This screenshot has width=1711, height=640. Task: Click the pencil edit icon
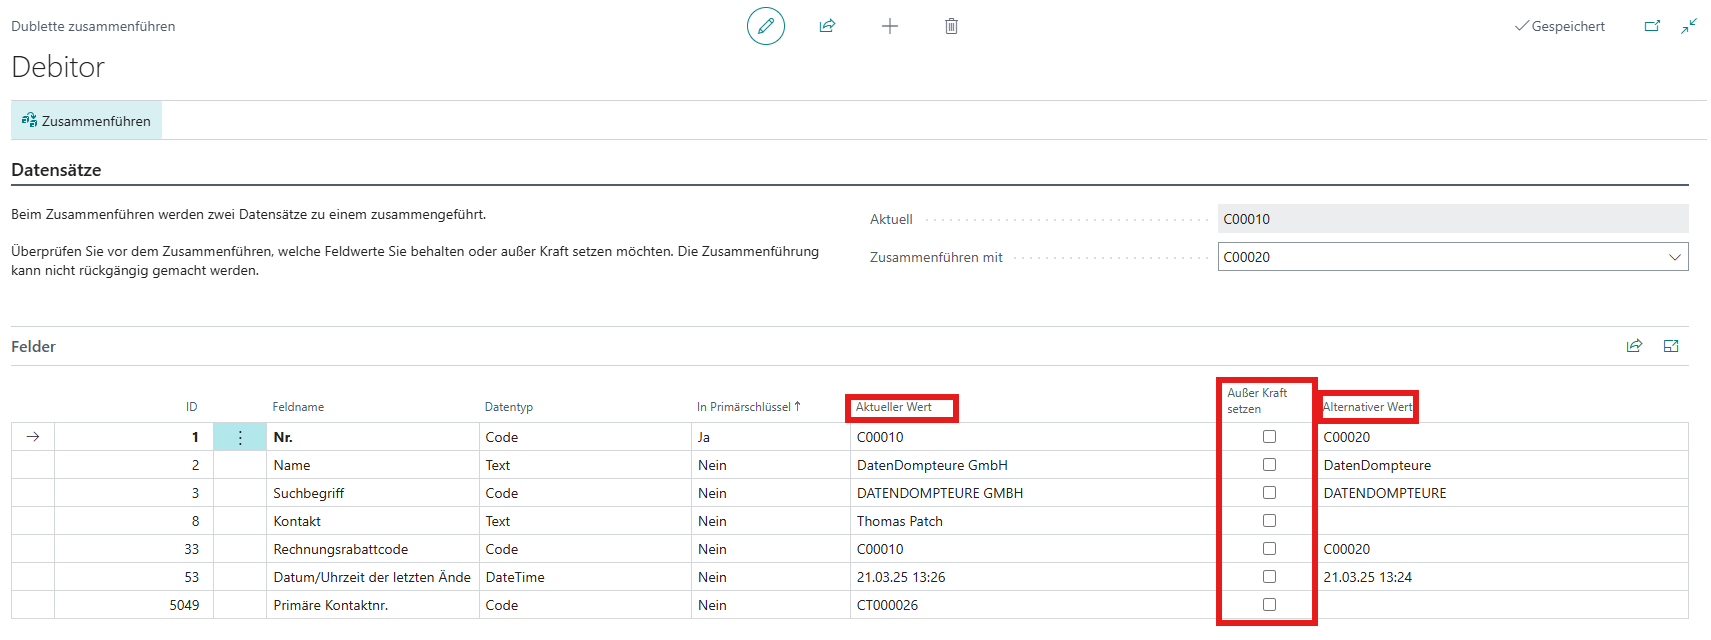(x=765, y=26)
